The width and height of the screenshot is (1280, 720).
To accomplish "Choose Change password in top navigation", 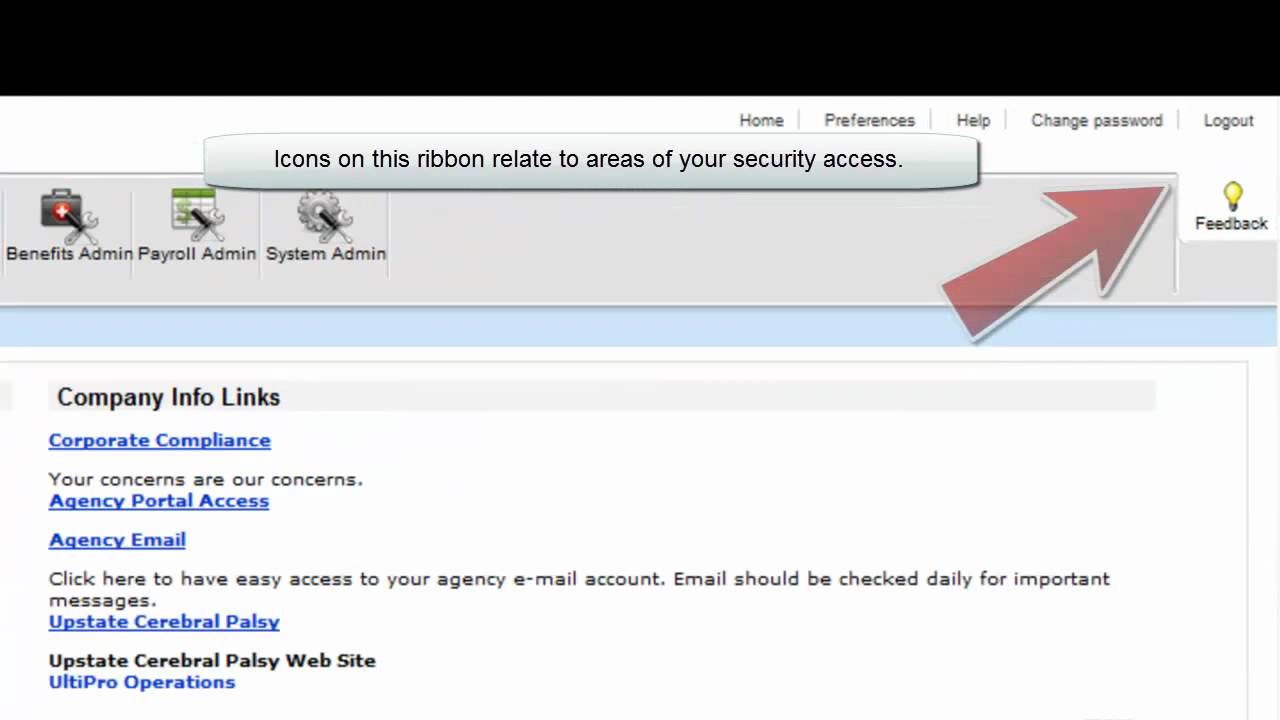I will point(1097,120).
